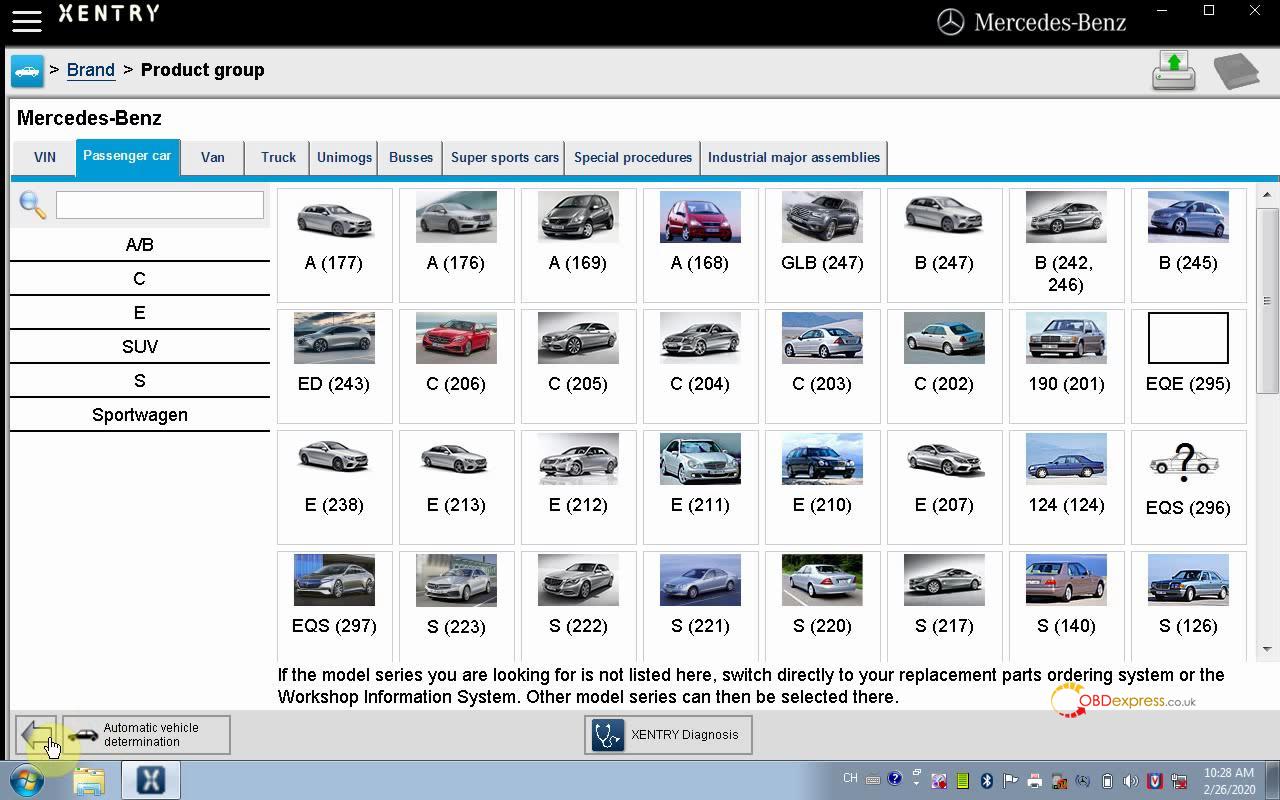1280x800 pixels.
Task: Click the back arrow button
Action: pos(37,735)
